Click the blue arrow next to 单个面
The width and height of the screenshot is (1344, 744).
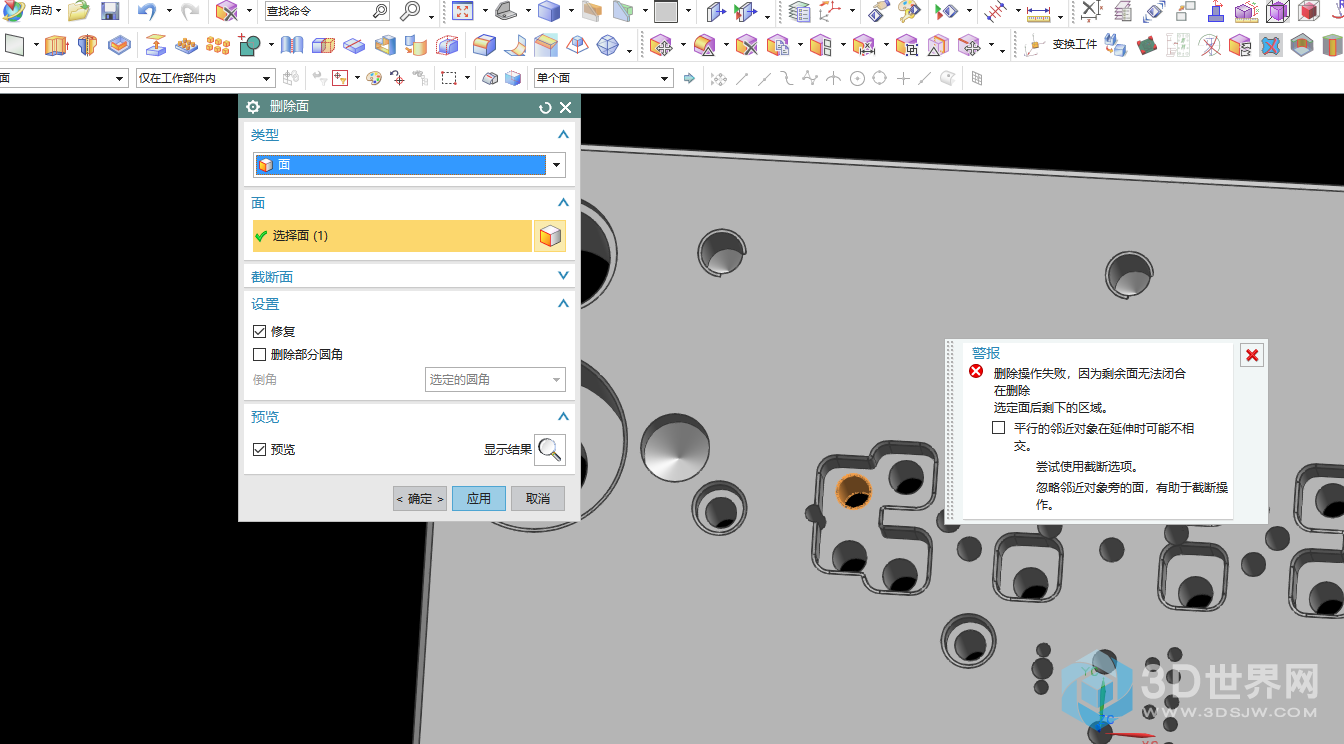[689, 78]
